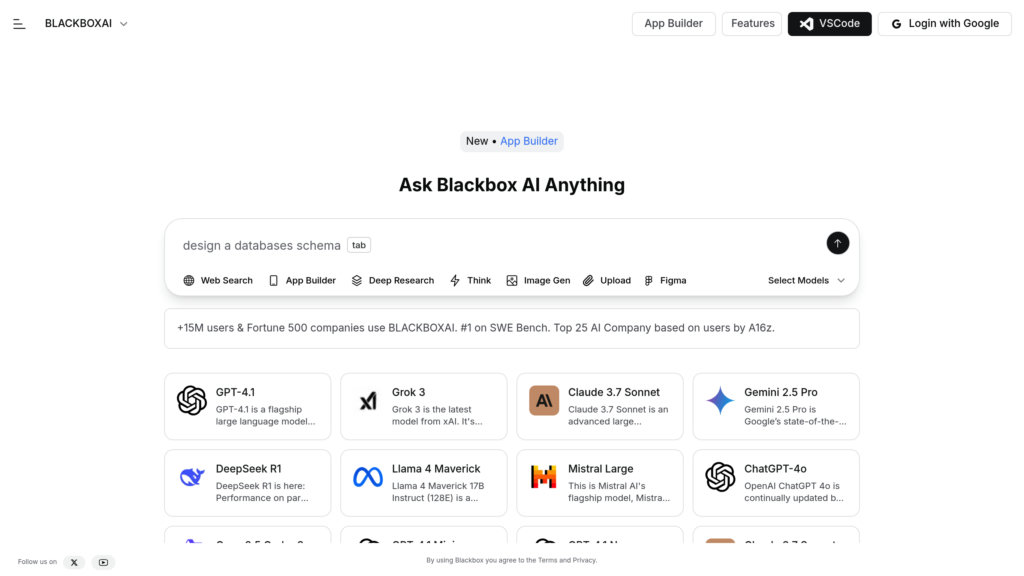This screenshot has height=576, width=1024.
Task: Open the App Builder link in the New badge
Action: click(529, 141)
